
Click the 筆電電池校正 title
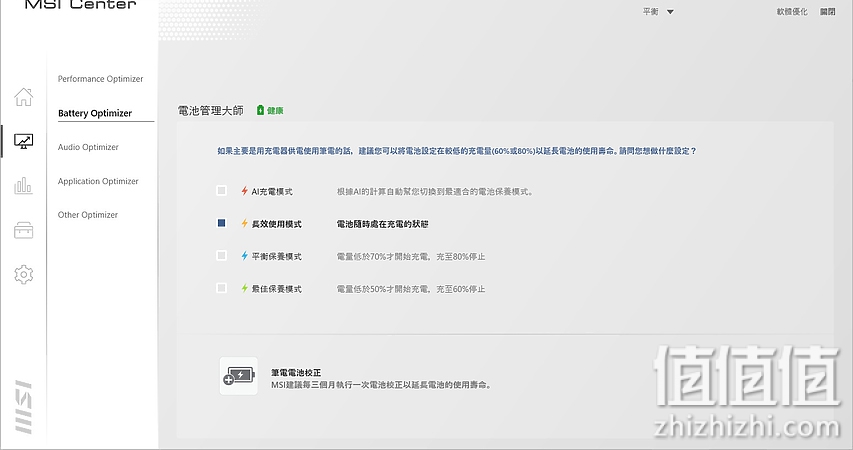[296, 373]
